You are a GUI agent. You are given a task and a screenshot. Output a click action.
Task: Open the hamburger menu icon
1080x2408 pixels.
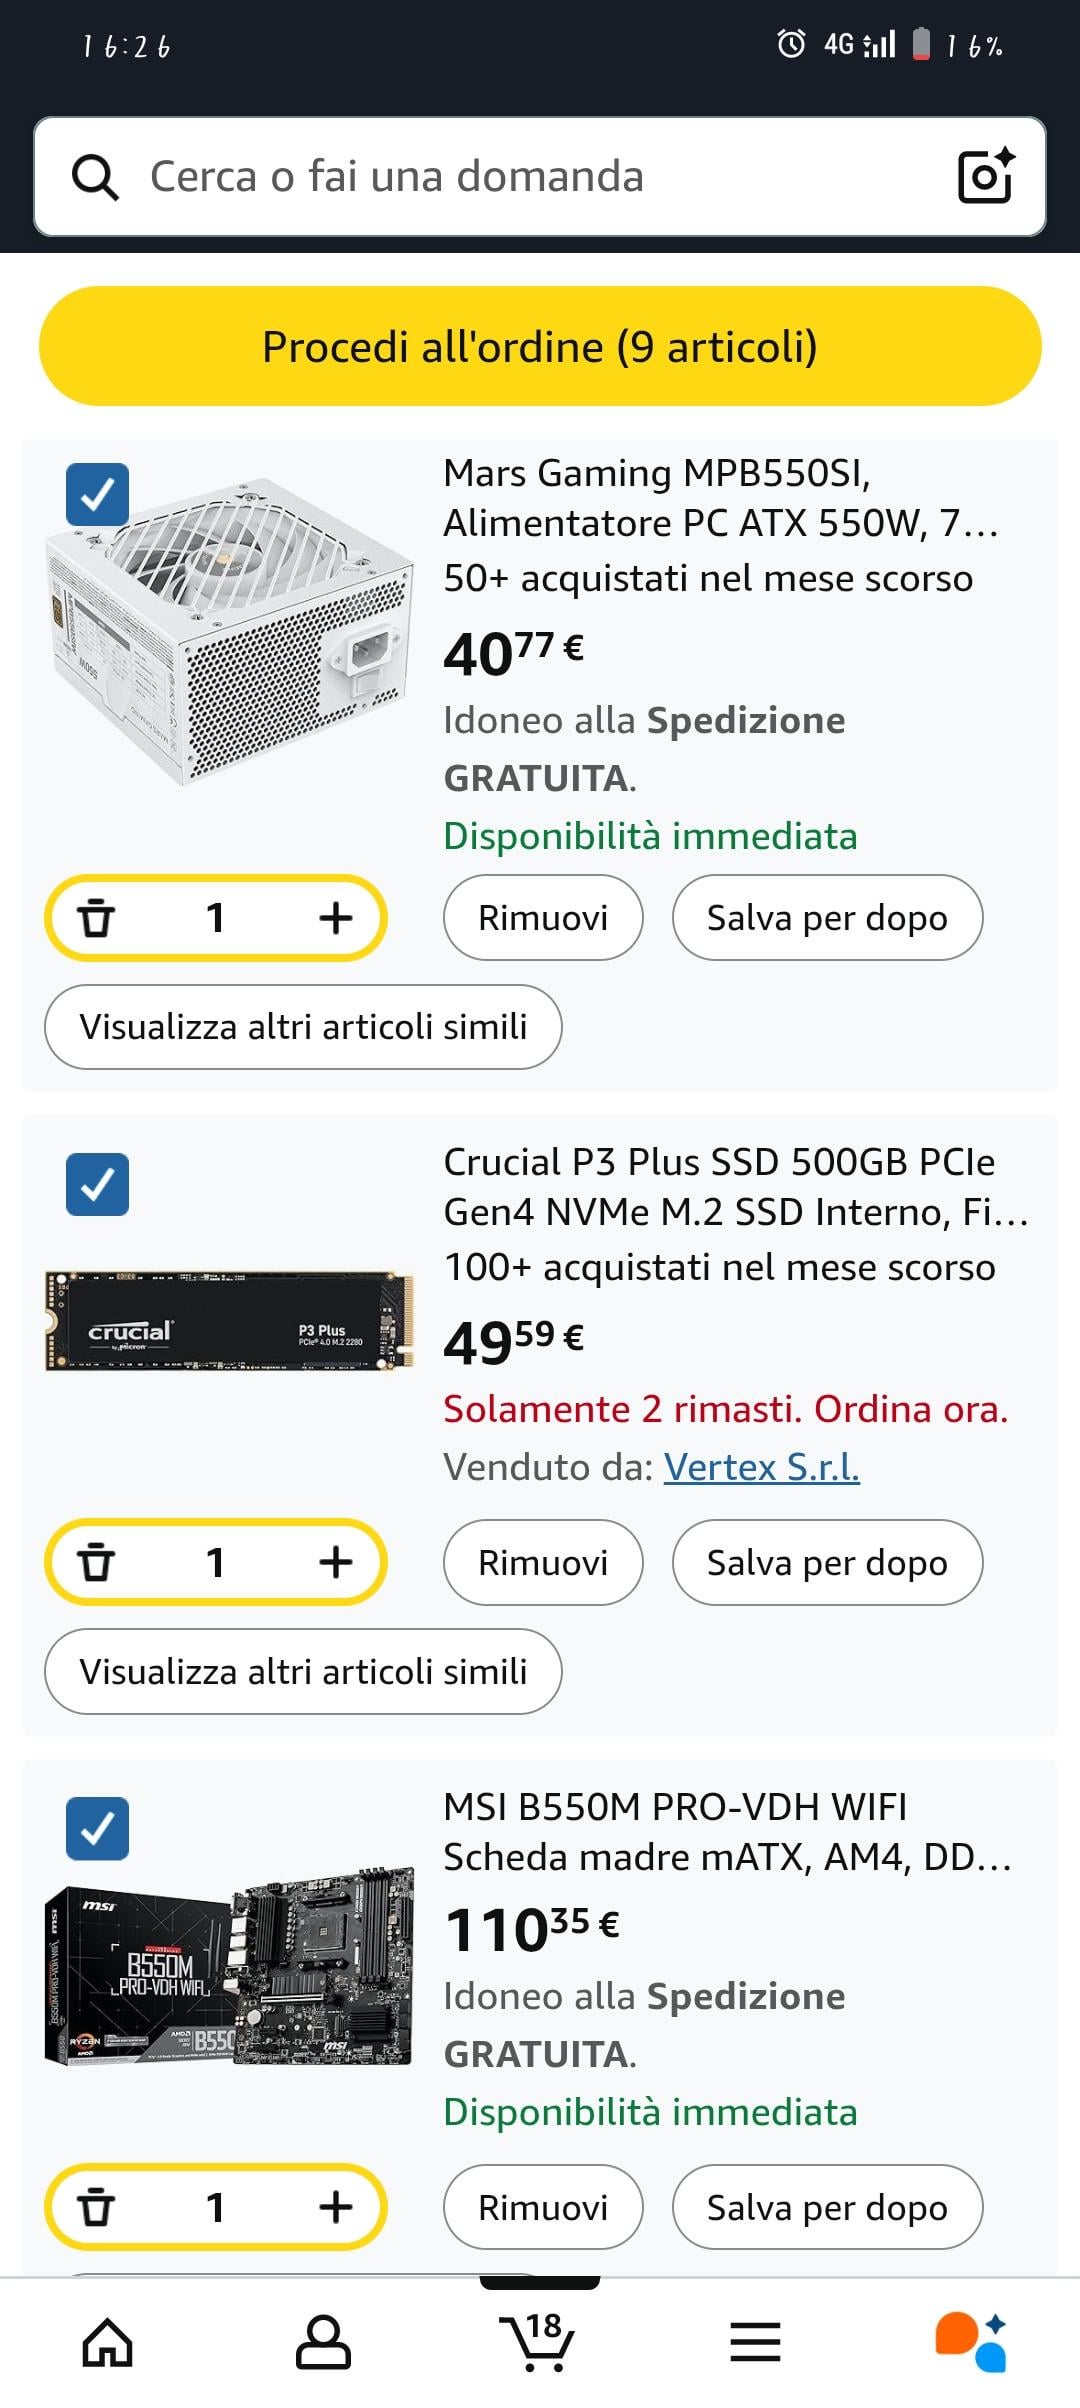point(755,2342)
